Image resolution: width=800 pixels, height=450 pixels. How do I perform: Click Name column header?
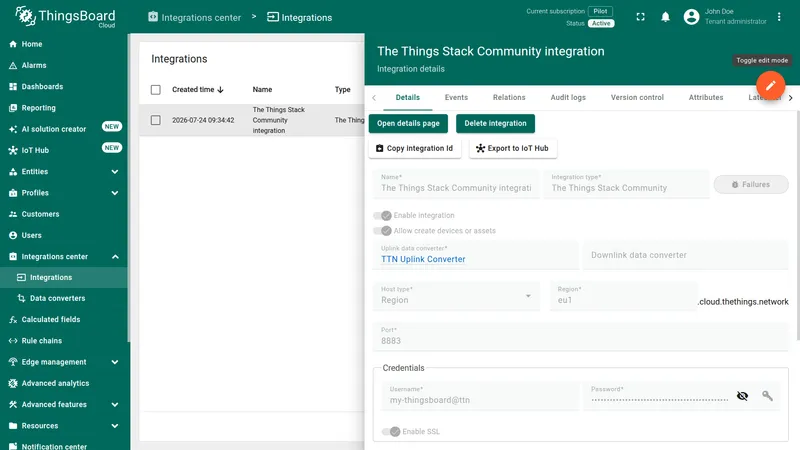pos(262,90)
